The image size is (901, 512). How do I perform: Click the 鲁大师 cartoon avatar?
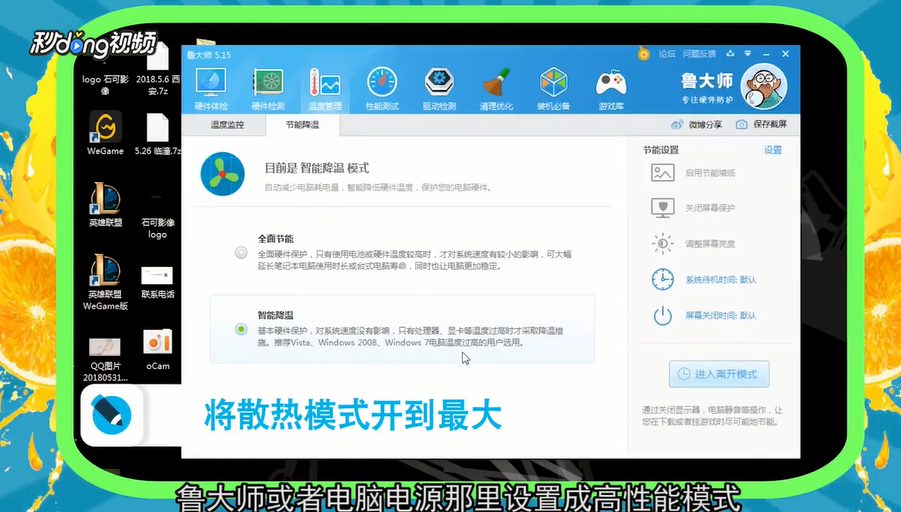pyautogui.click(x=764, y=86)
